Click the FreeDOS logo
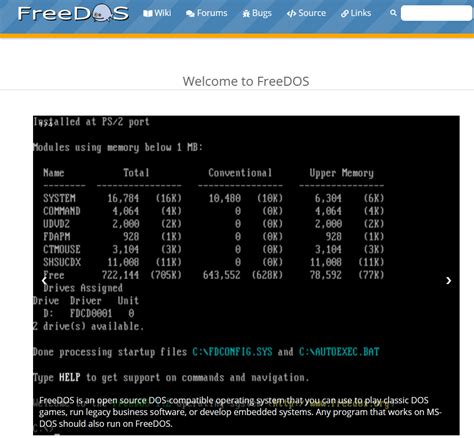This screenshot has height=438, width=474. click(x=73, y=13)
